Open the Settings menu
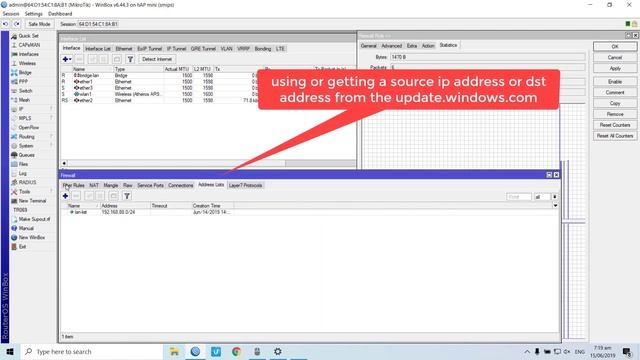 [33, 14]
